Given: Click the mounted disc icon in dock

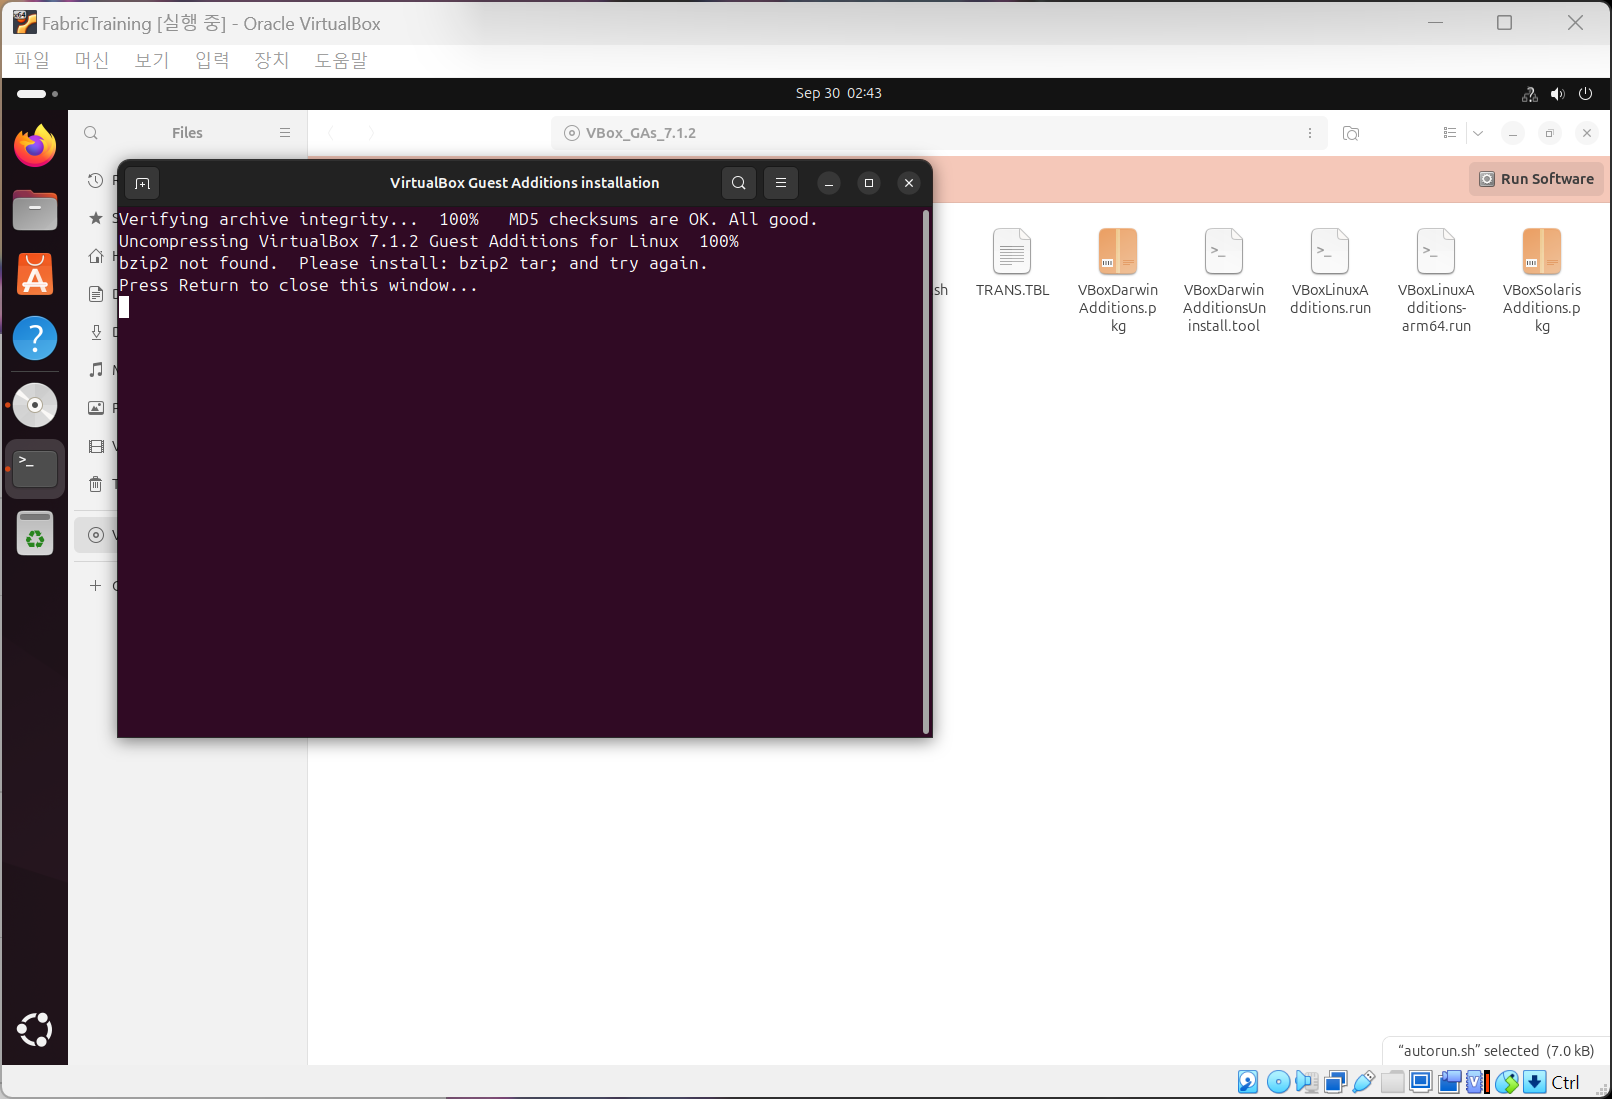Looking at the screenshot, I should click(35, 405).
